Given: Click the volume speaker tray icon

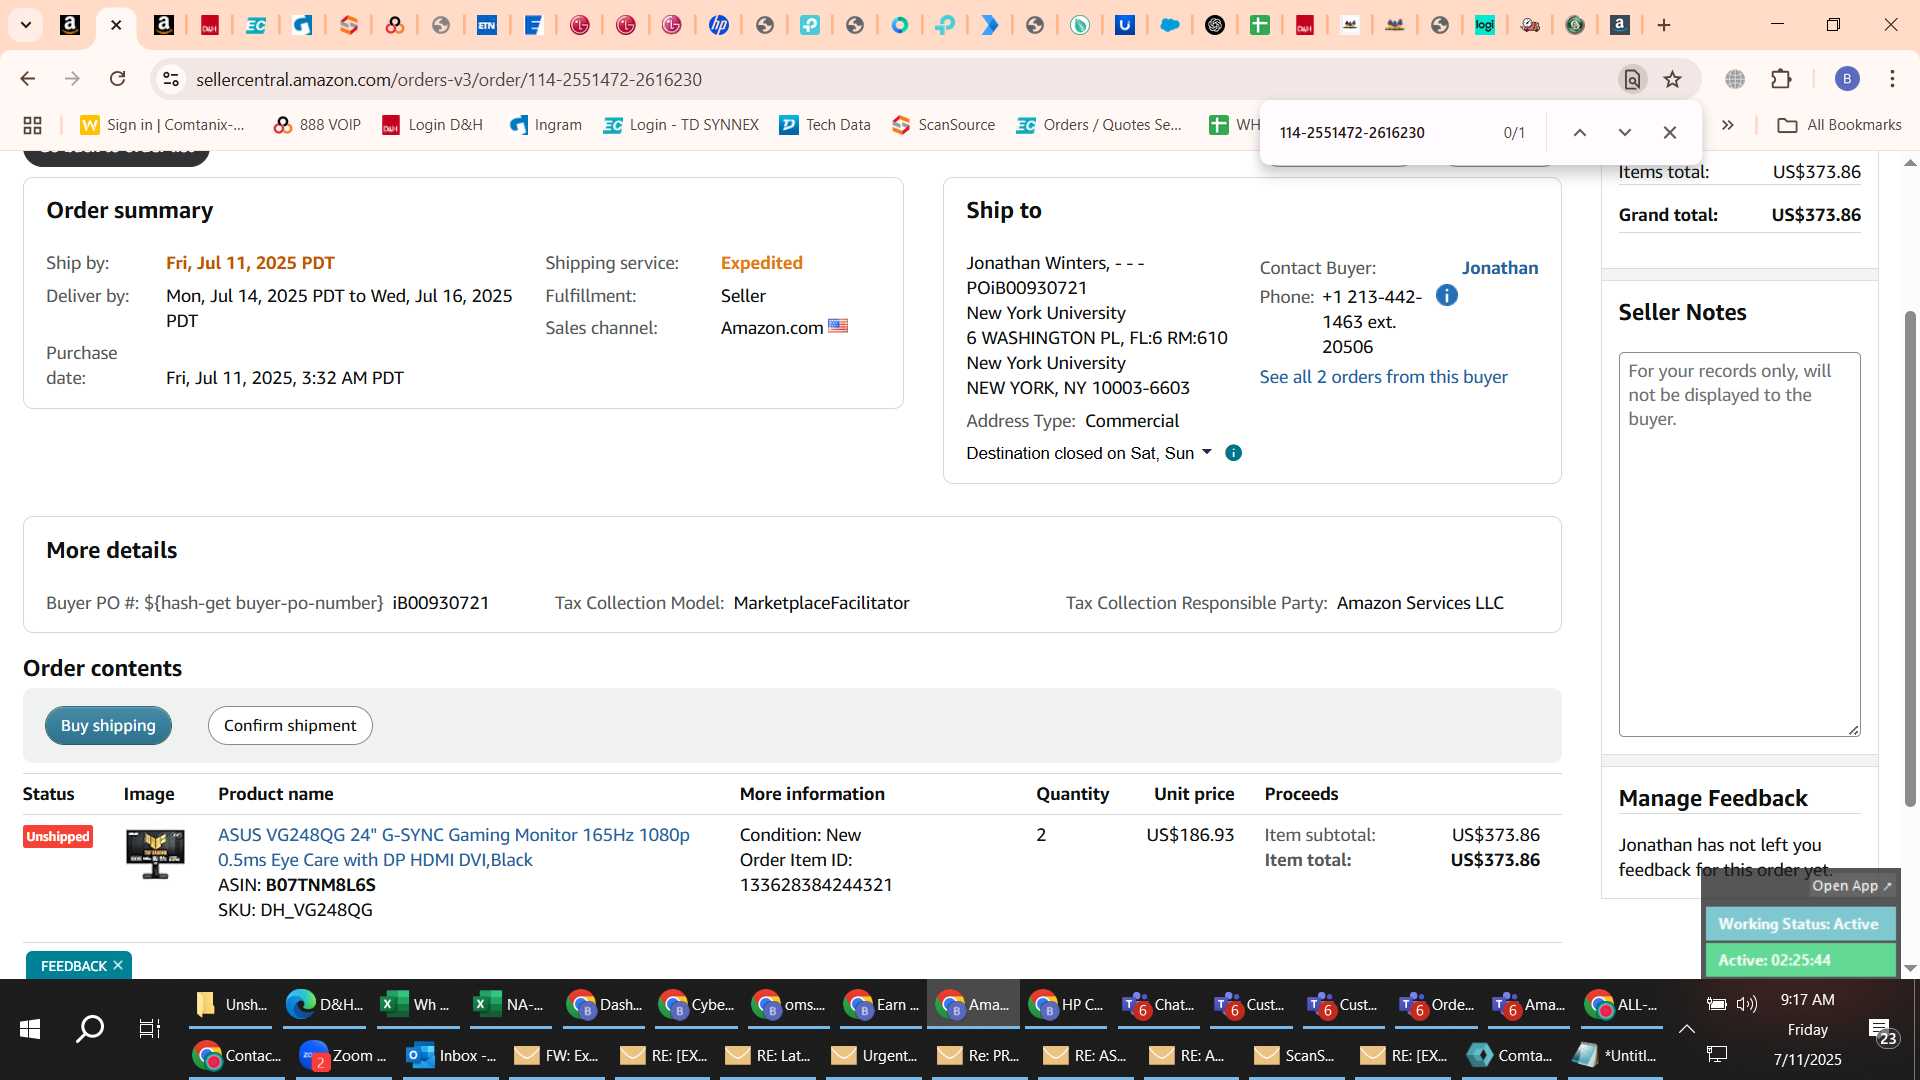Looking at the screenshot, I should tap(1747, 1004).
